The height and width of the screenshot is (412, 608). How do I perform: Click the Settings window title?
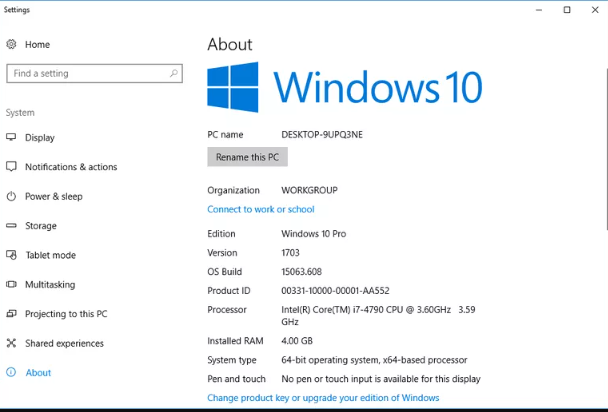point(17,10)
